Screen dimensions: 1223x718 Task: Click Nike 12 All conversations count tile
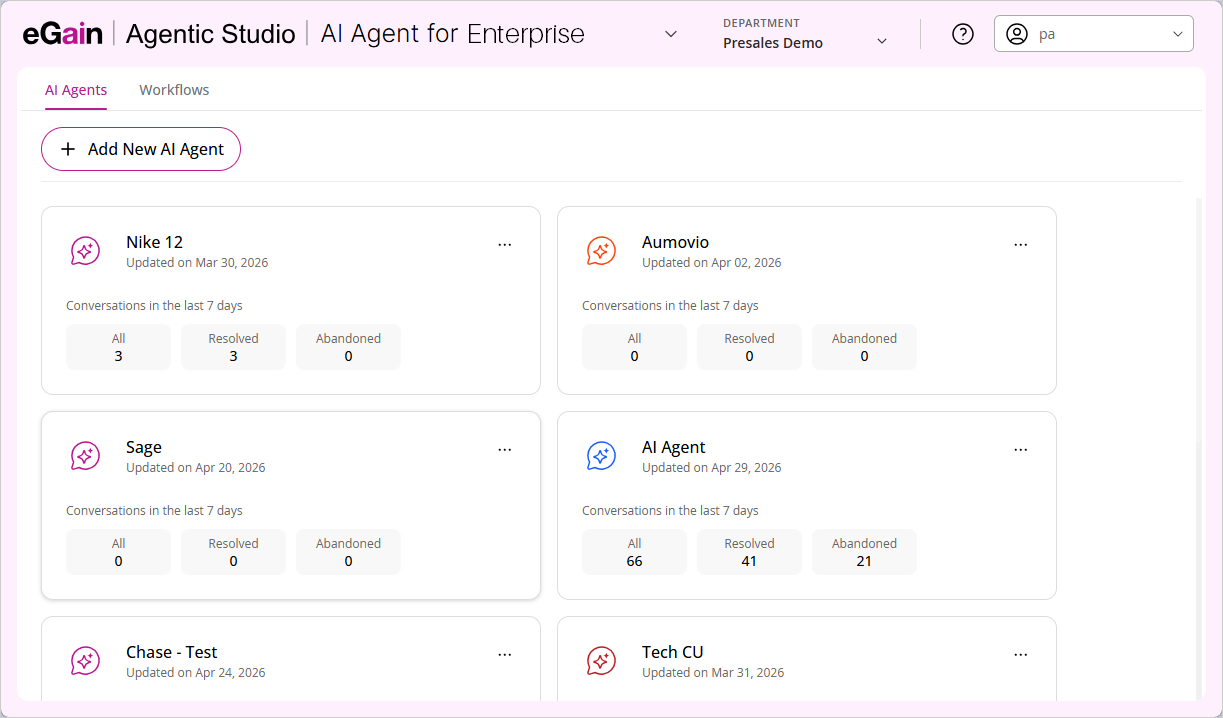(118, 347)
